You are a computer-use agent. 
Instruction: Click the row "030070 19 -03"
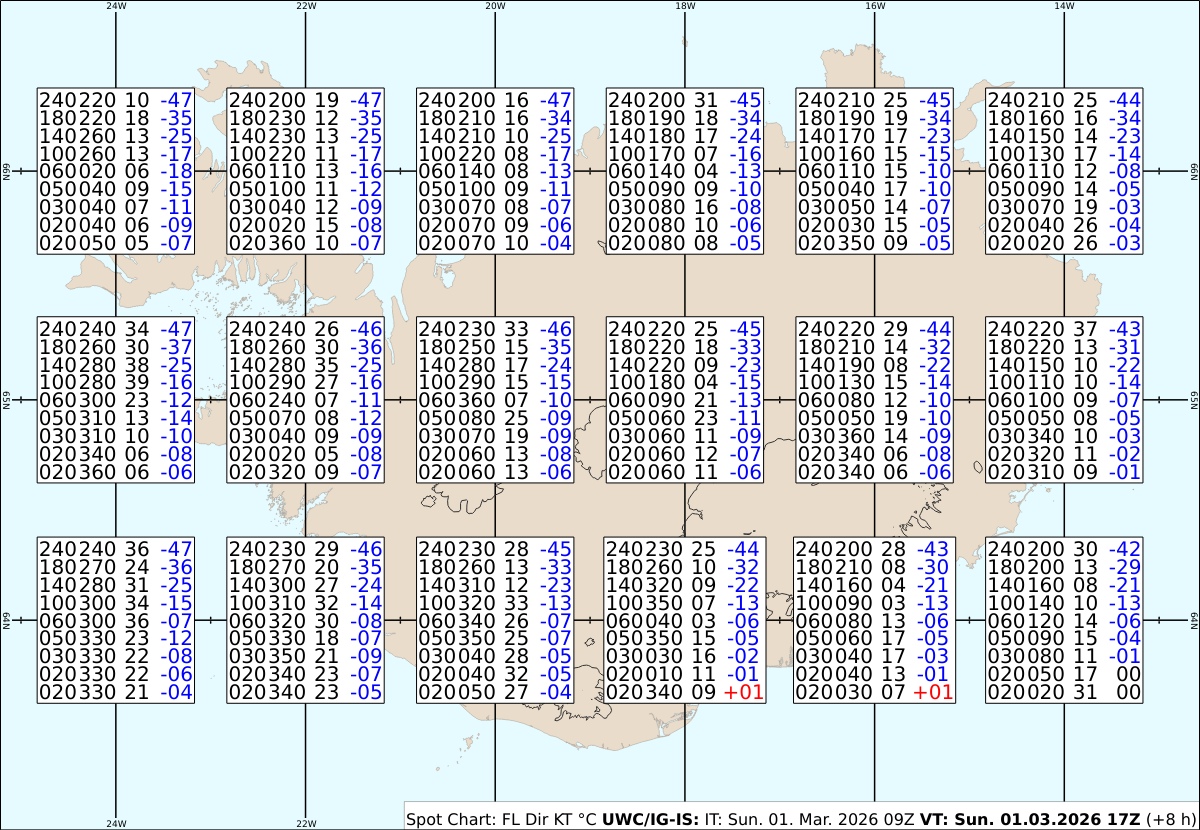tap(1065, 208)
